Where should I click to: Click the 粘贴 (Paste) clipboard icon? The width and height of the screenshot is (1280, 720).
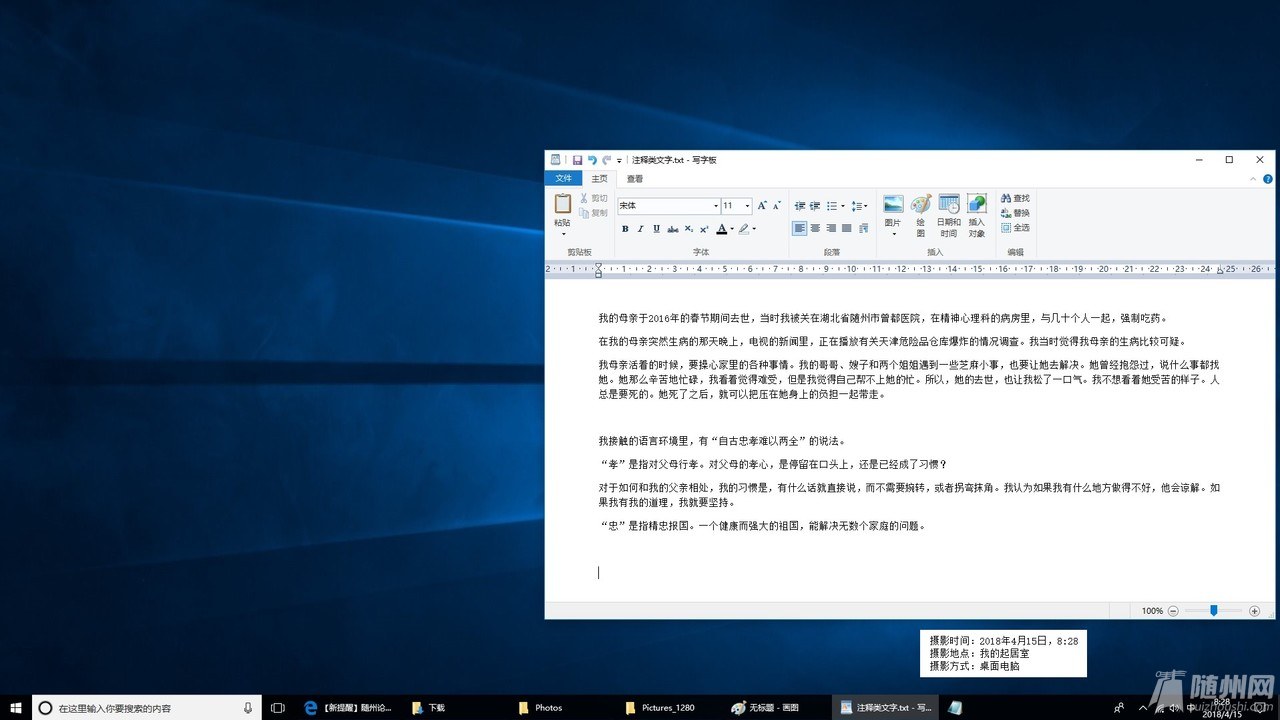[563, 204]
